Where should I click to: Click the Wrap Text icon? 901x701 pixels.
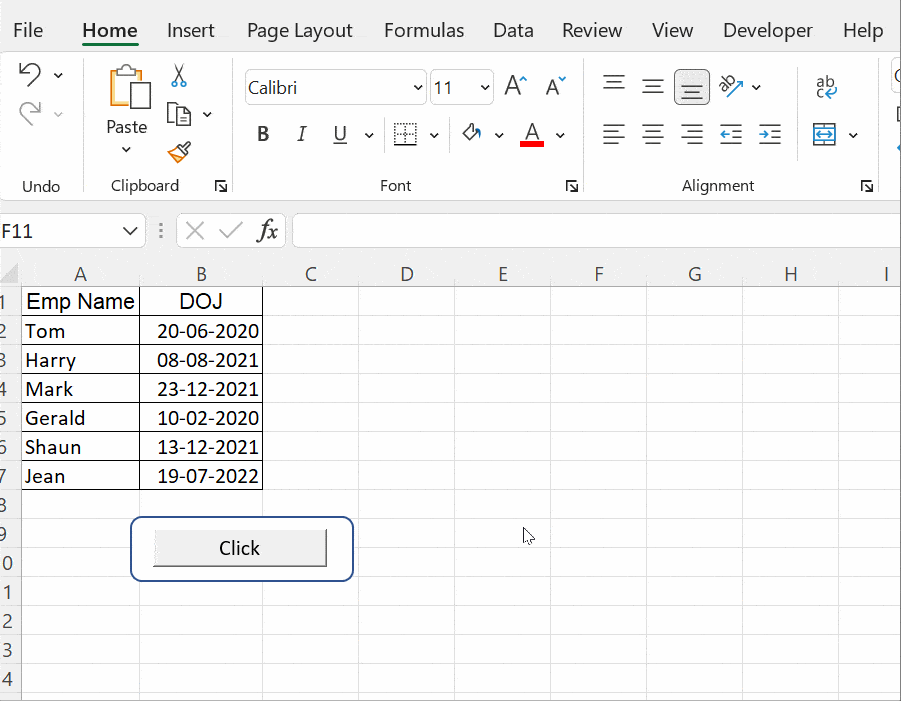tap(826, 87)
